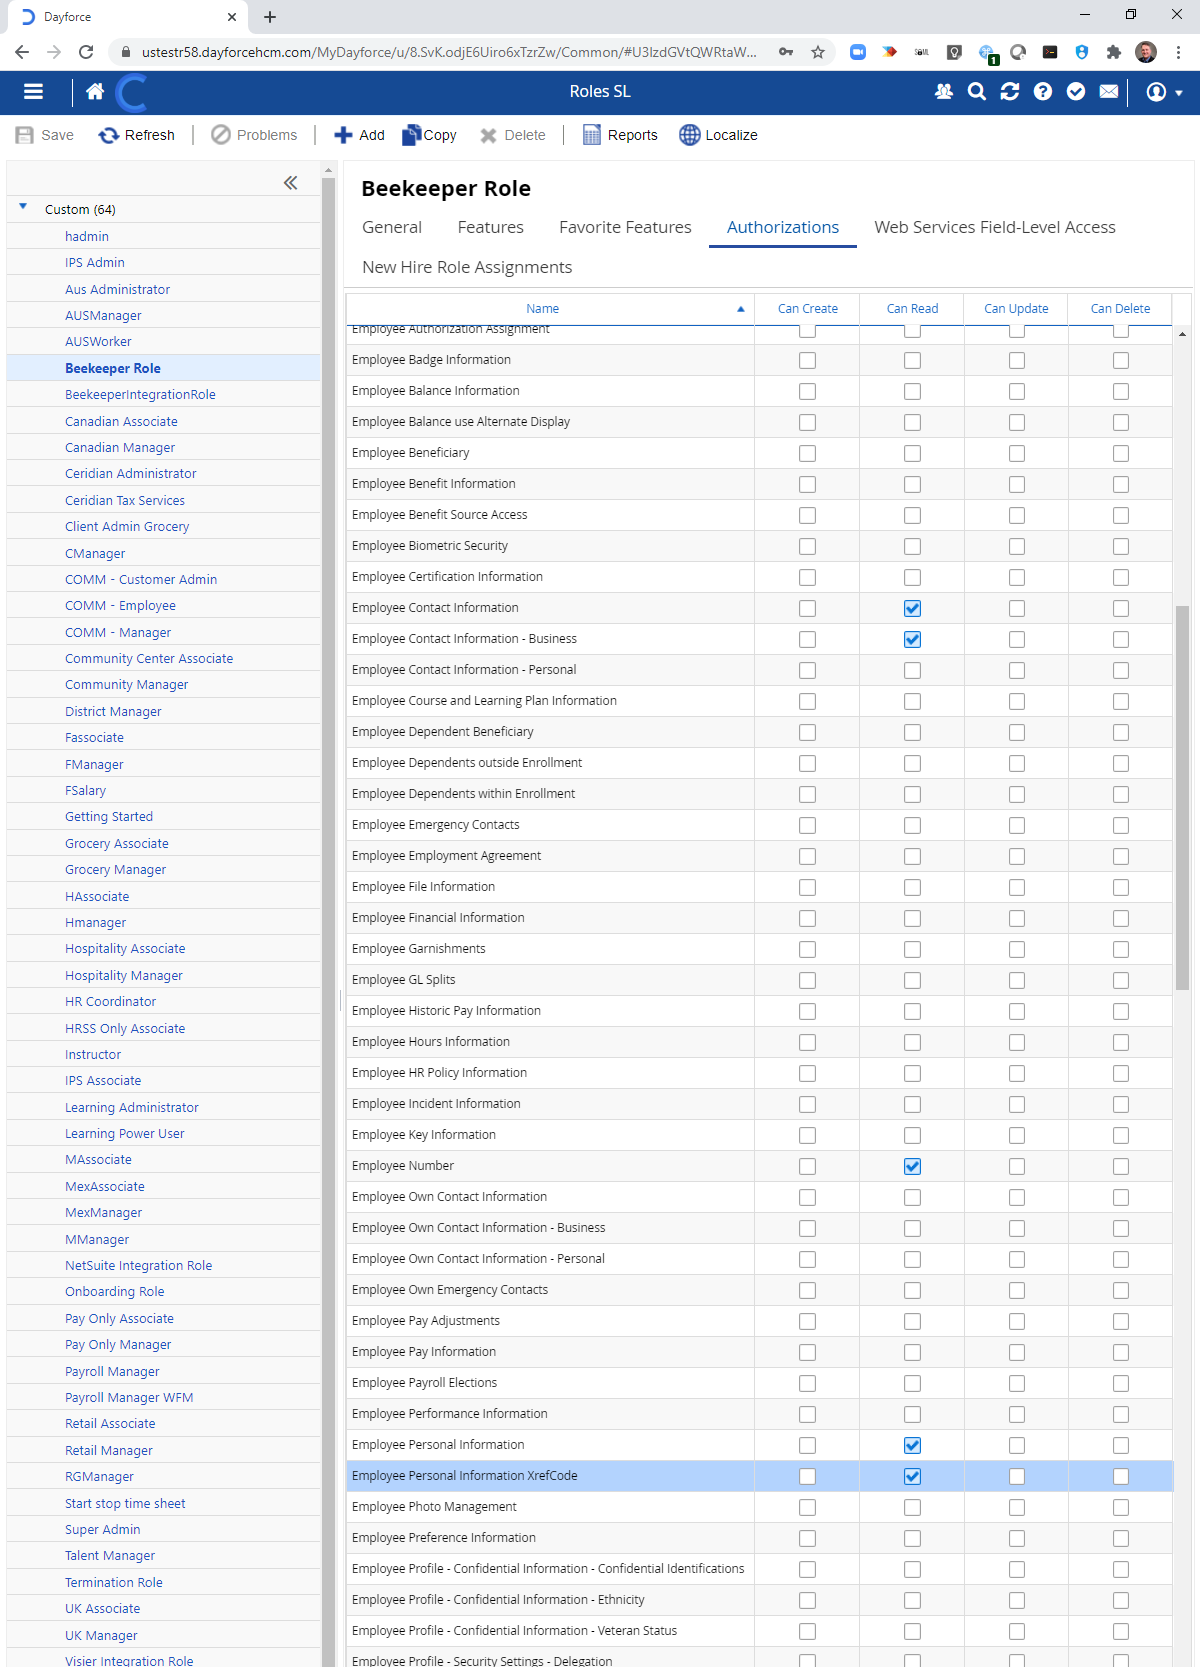1200x1667 pixels.
Task: Check Can Delete for Employee Garnishments
Action: (1121, 949)
